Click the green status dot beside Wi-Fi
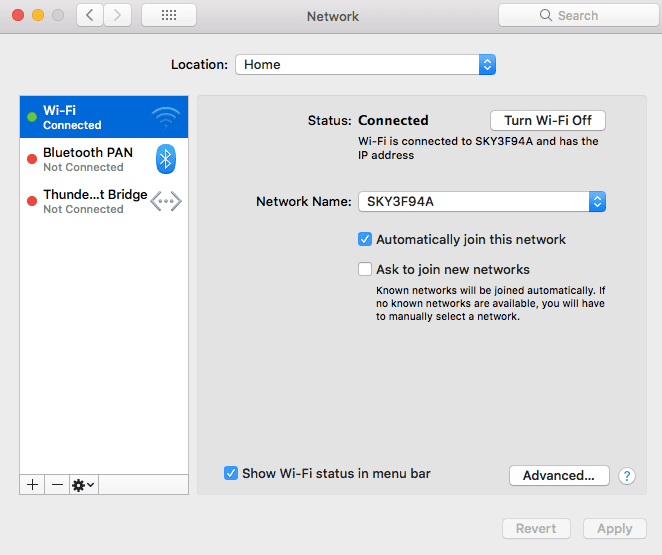Image resolution: width=662 pixels, height=555 pixels. [32, 117]
